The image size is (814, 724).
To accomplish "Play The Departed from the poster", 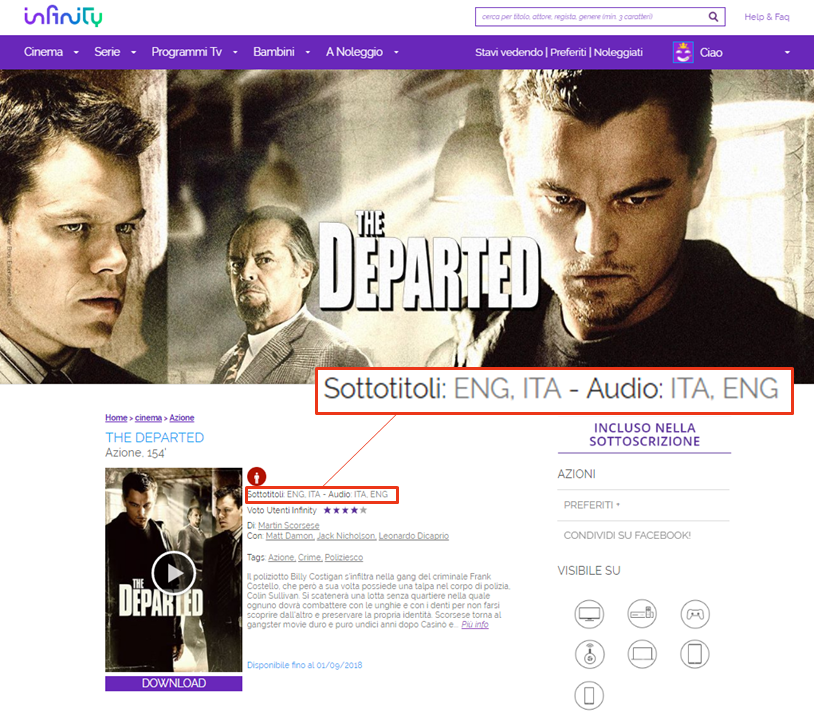I will (173, 572).
